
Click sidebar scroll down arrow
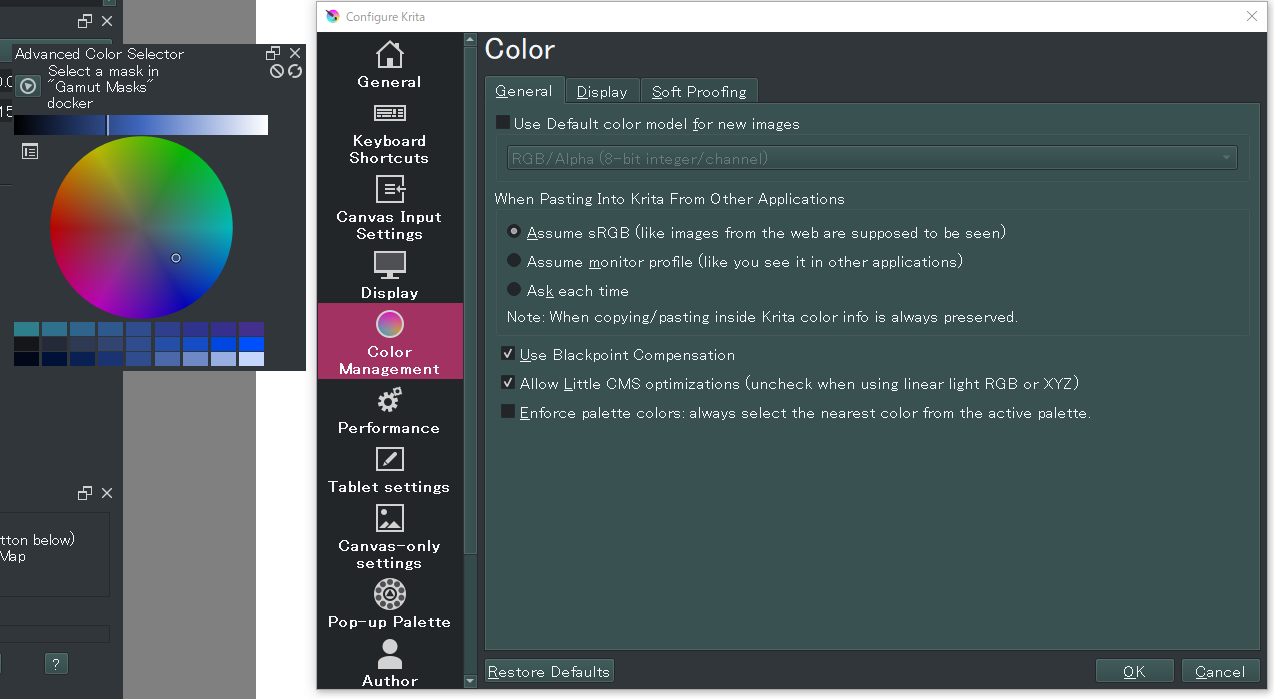[470, 681]
